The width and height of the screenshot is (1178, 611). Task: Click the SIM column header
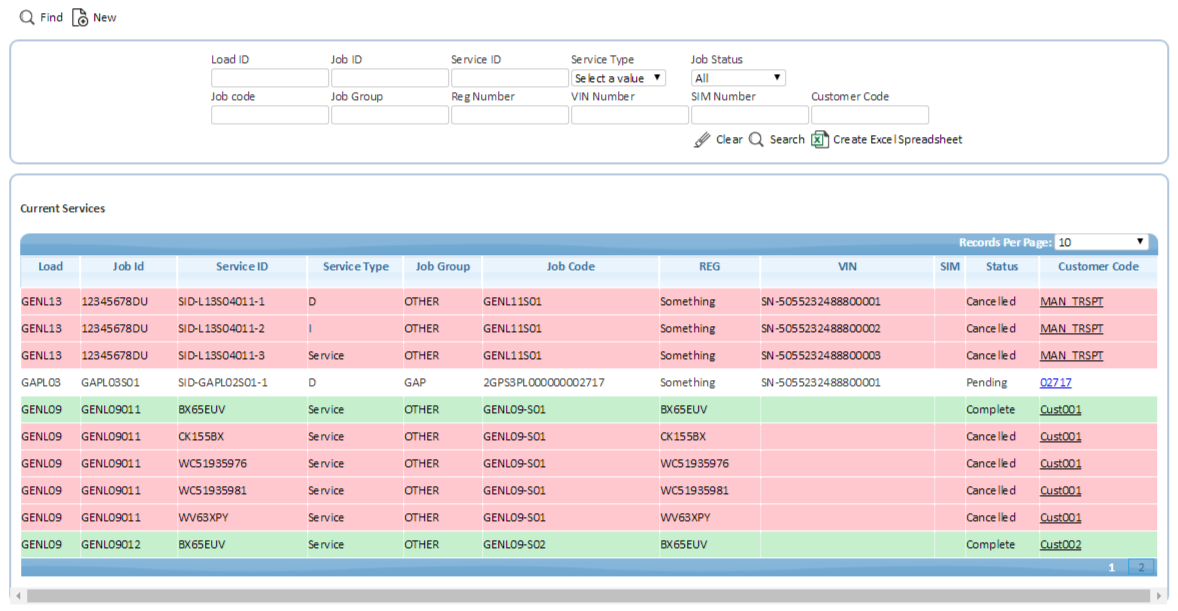click(950, 267)
